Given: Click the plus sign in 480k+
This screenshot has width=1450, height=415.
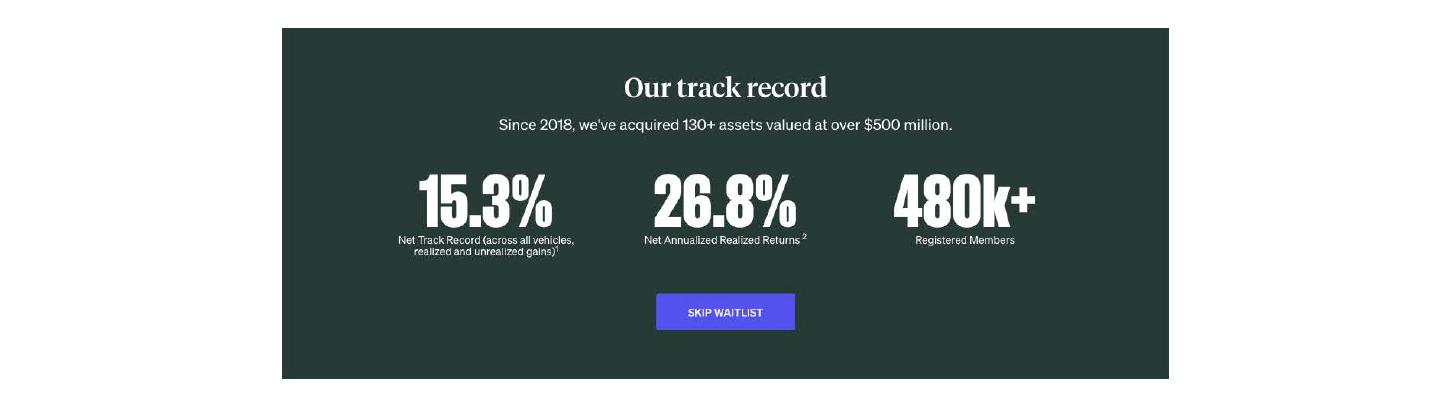Looking at the screenshot, I should [x=1022, y=198].
